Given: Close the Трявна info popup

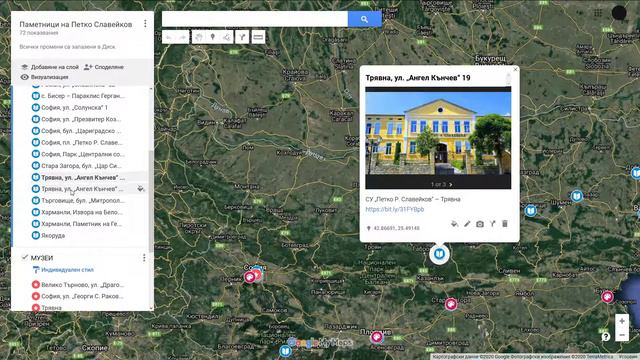Looking at the screenshot, I should click(x=515, y=70).
